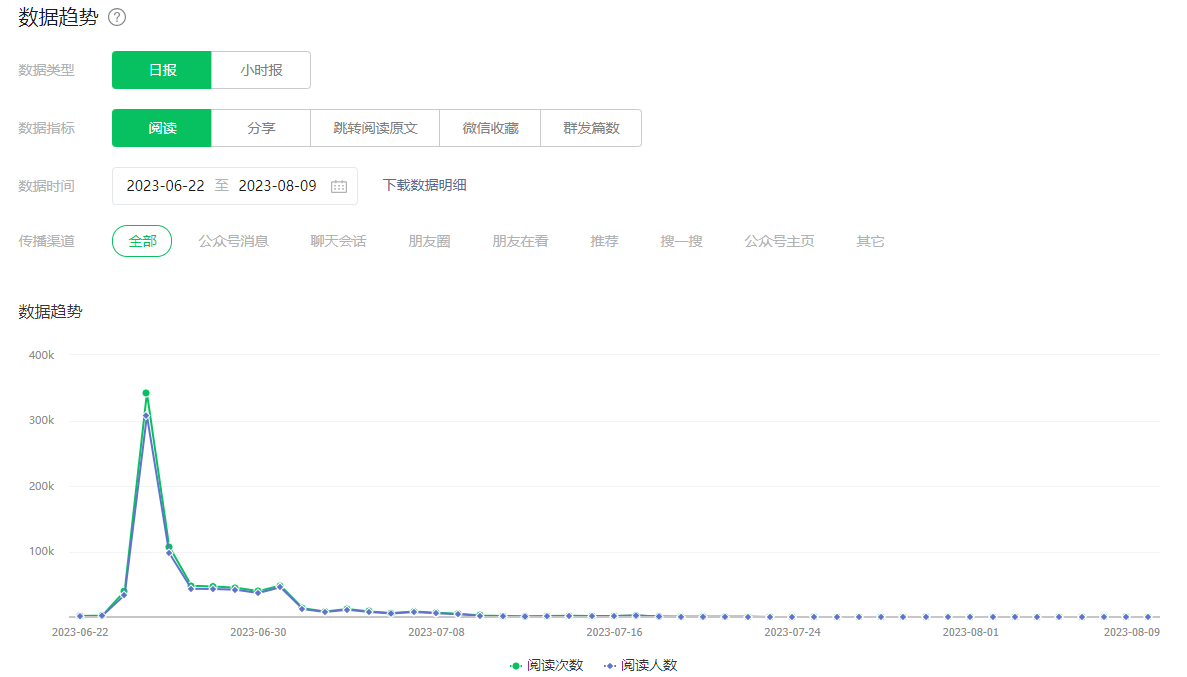Screen dimensions: 1187x677
Task: Click the 2023-06-30 x-axis label
Action: point(258,632)
